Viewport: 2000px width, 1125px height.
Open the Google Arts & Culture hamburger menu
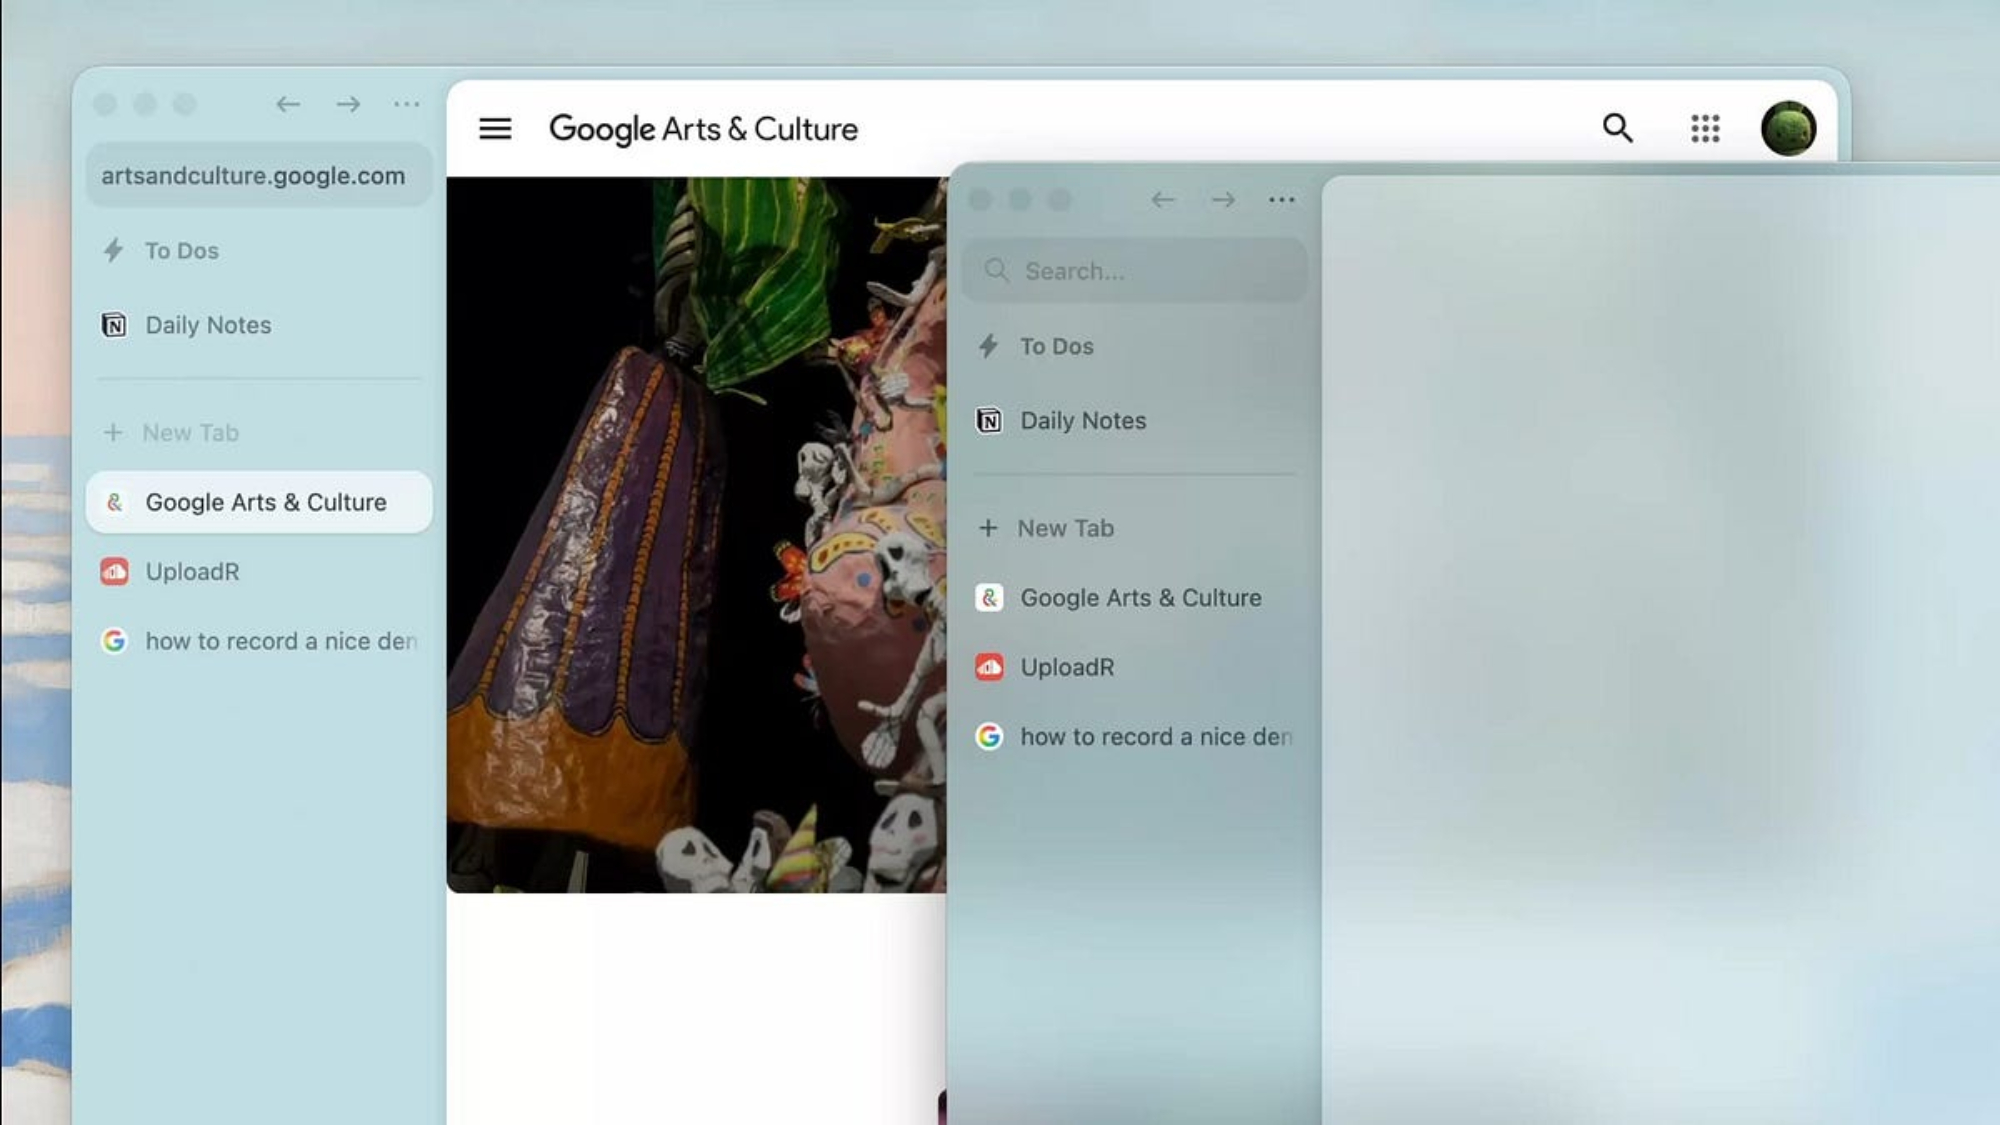[495, 129]
